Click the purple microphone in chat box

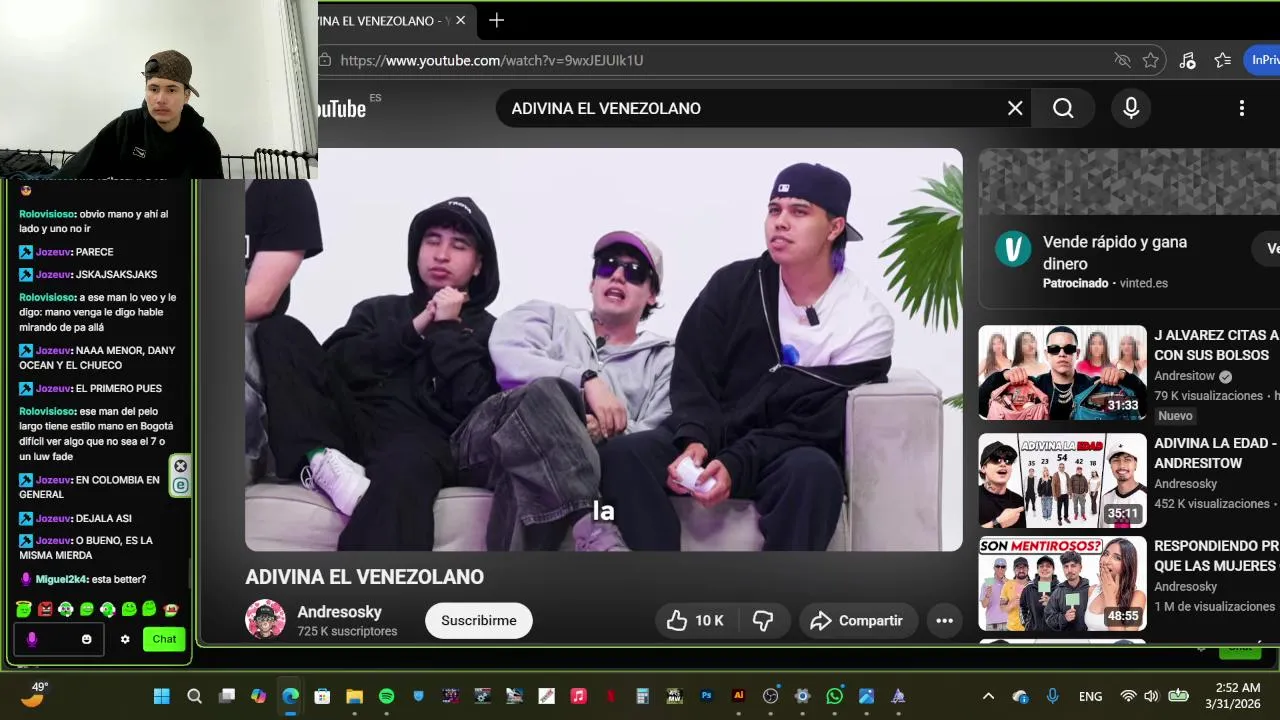31,639
